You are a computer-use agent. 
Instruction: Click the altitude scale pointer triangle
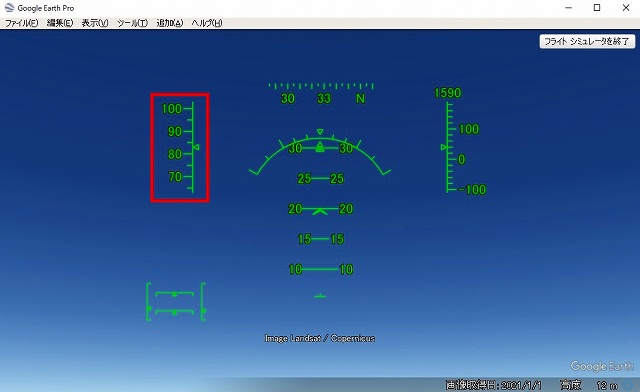[x=444, y=147]
